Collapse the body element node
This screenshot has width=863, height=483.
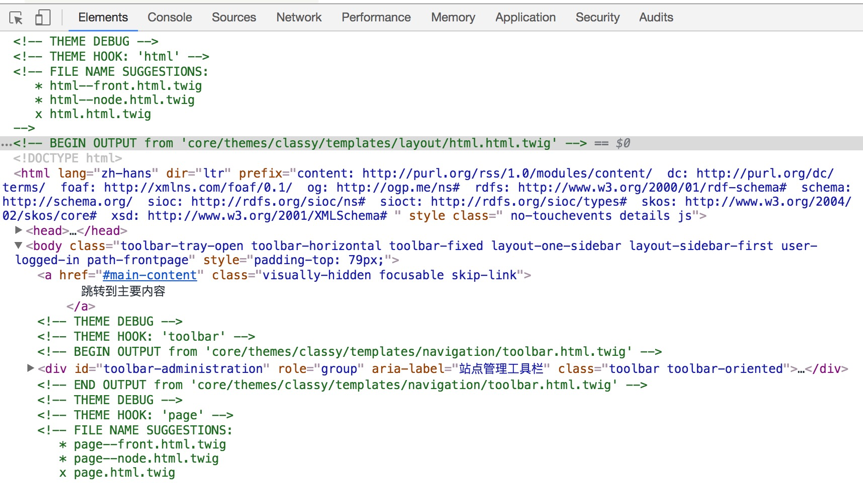point(18,245)
